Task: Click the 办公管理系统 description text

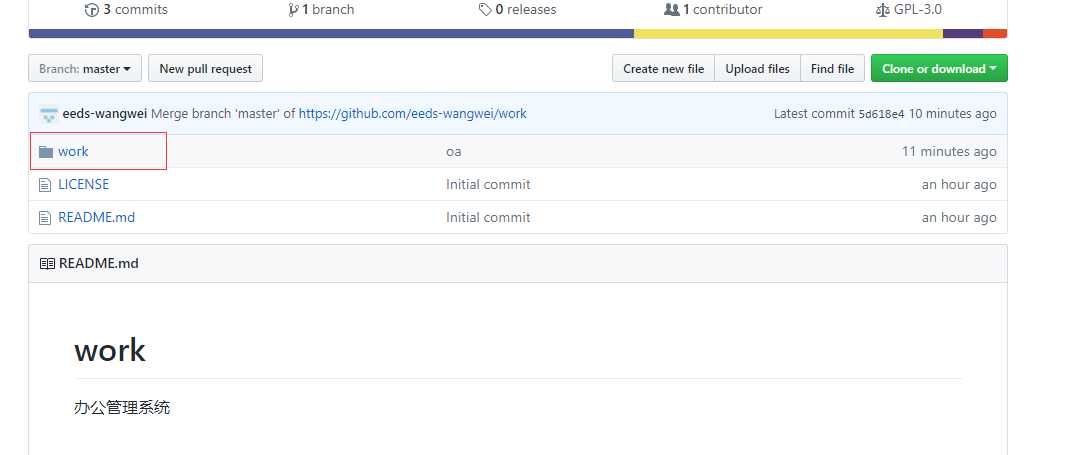Action: click(x=122, y=408)
